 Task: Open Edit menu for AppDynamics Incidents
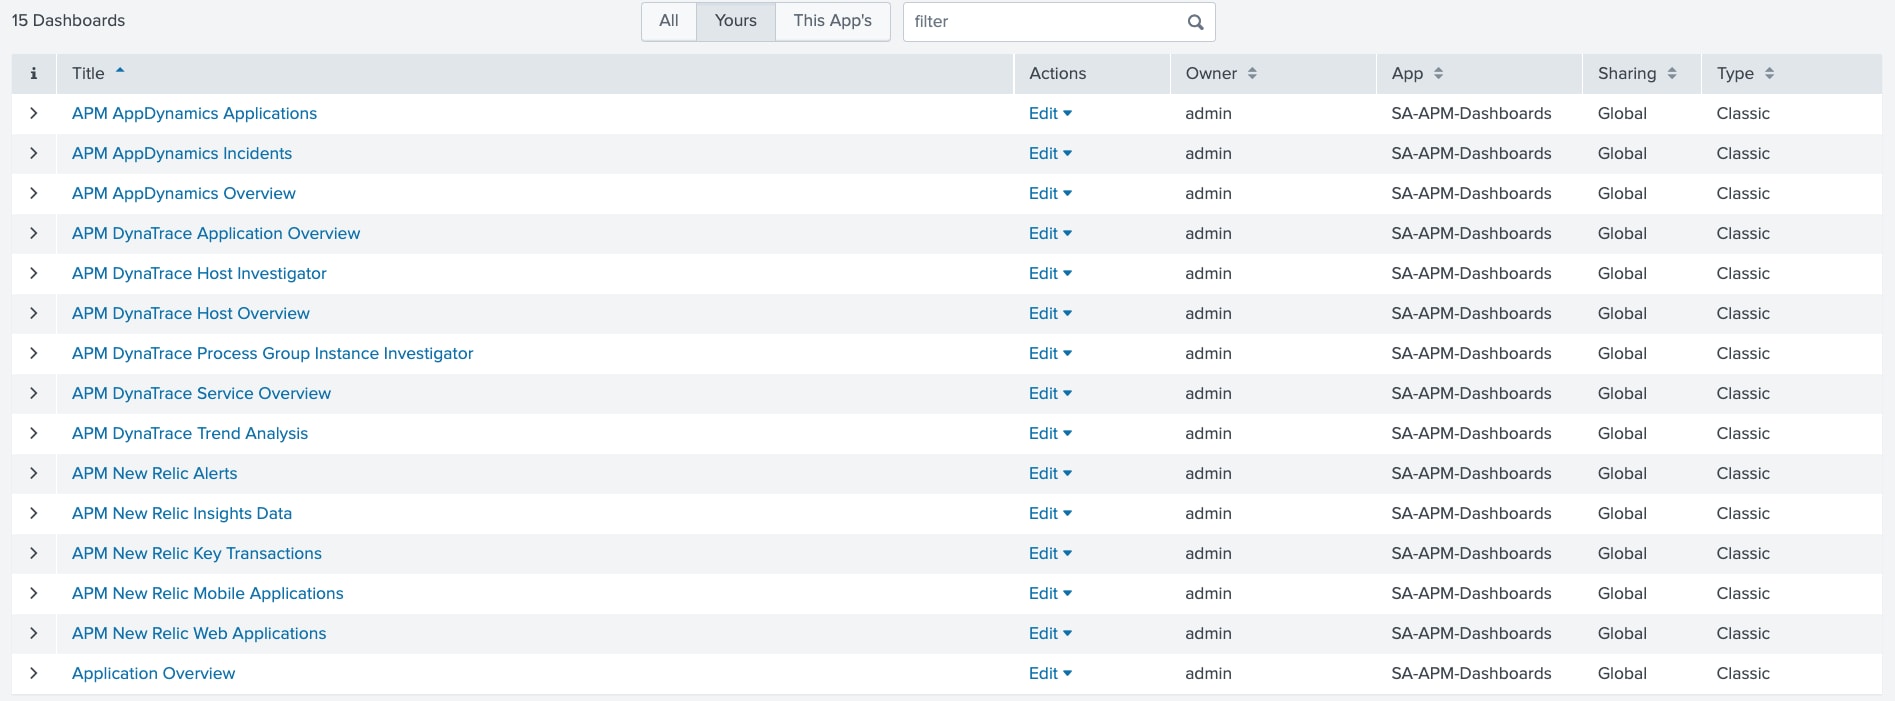pos(1050,153)
